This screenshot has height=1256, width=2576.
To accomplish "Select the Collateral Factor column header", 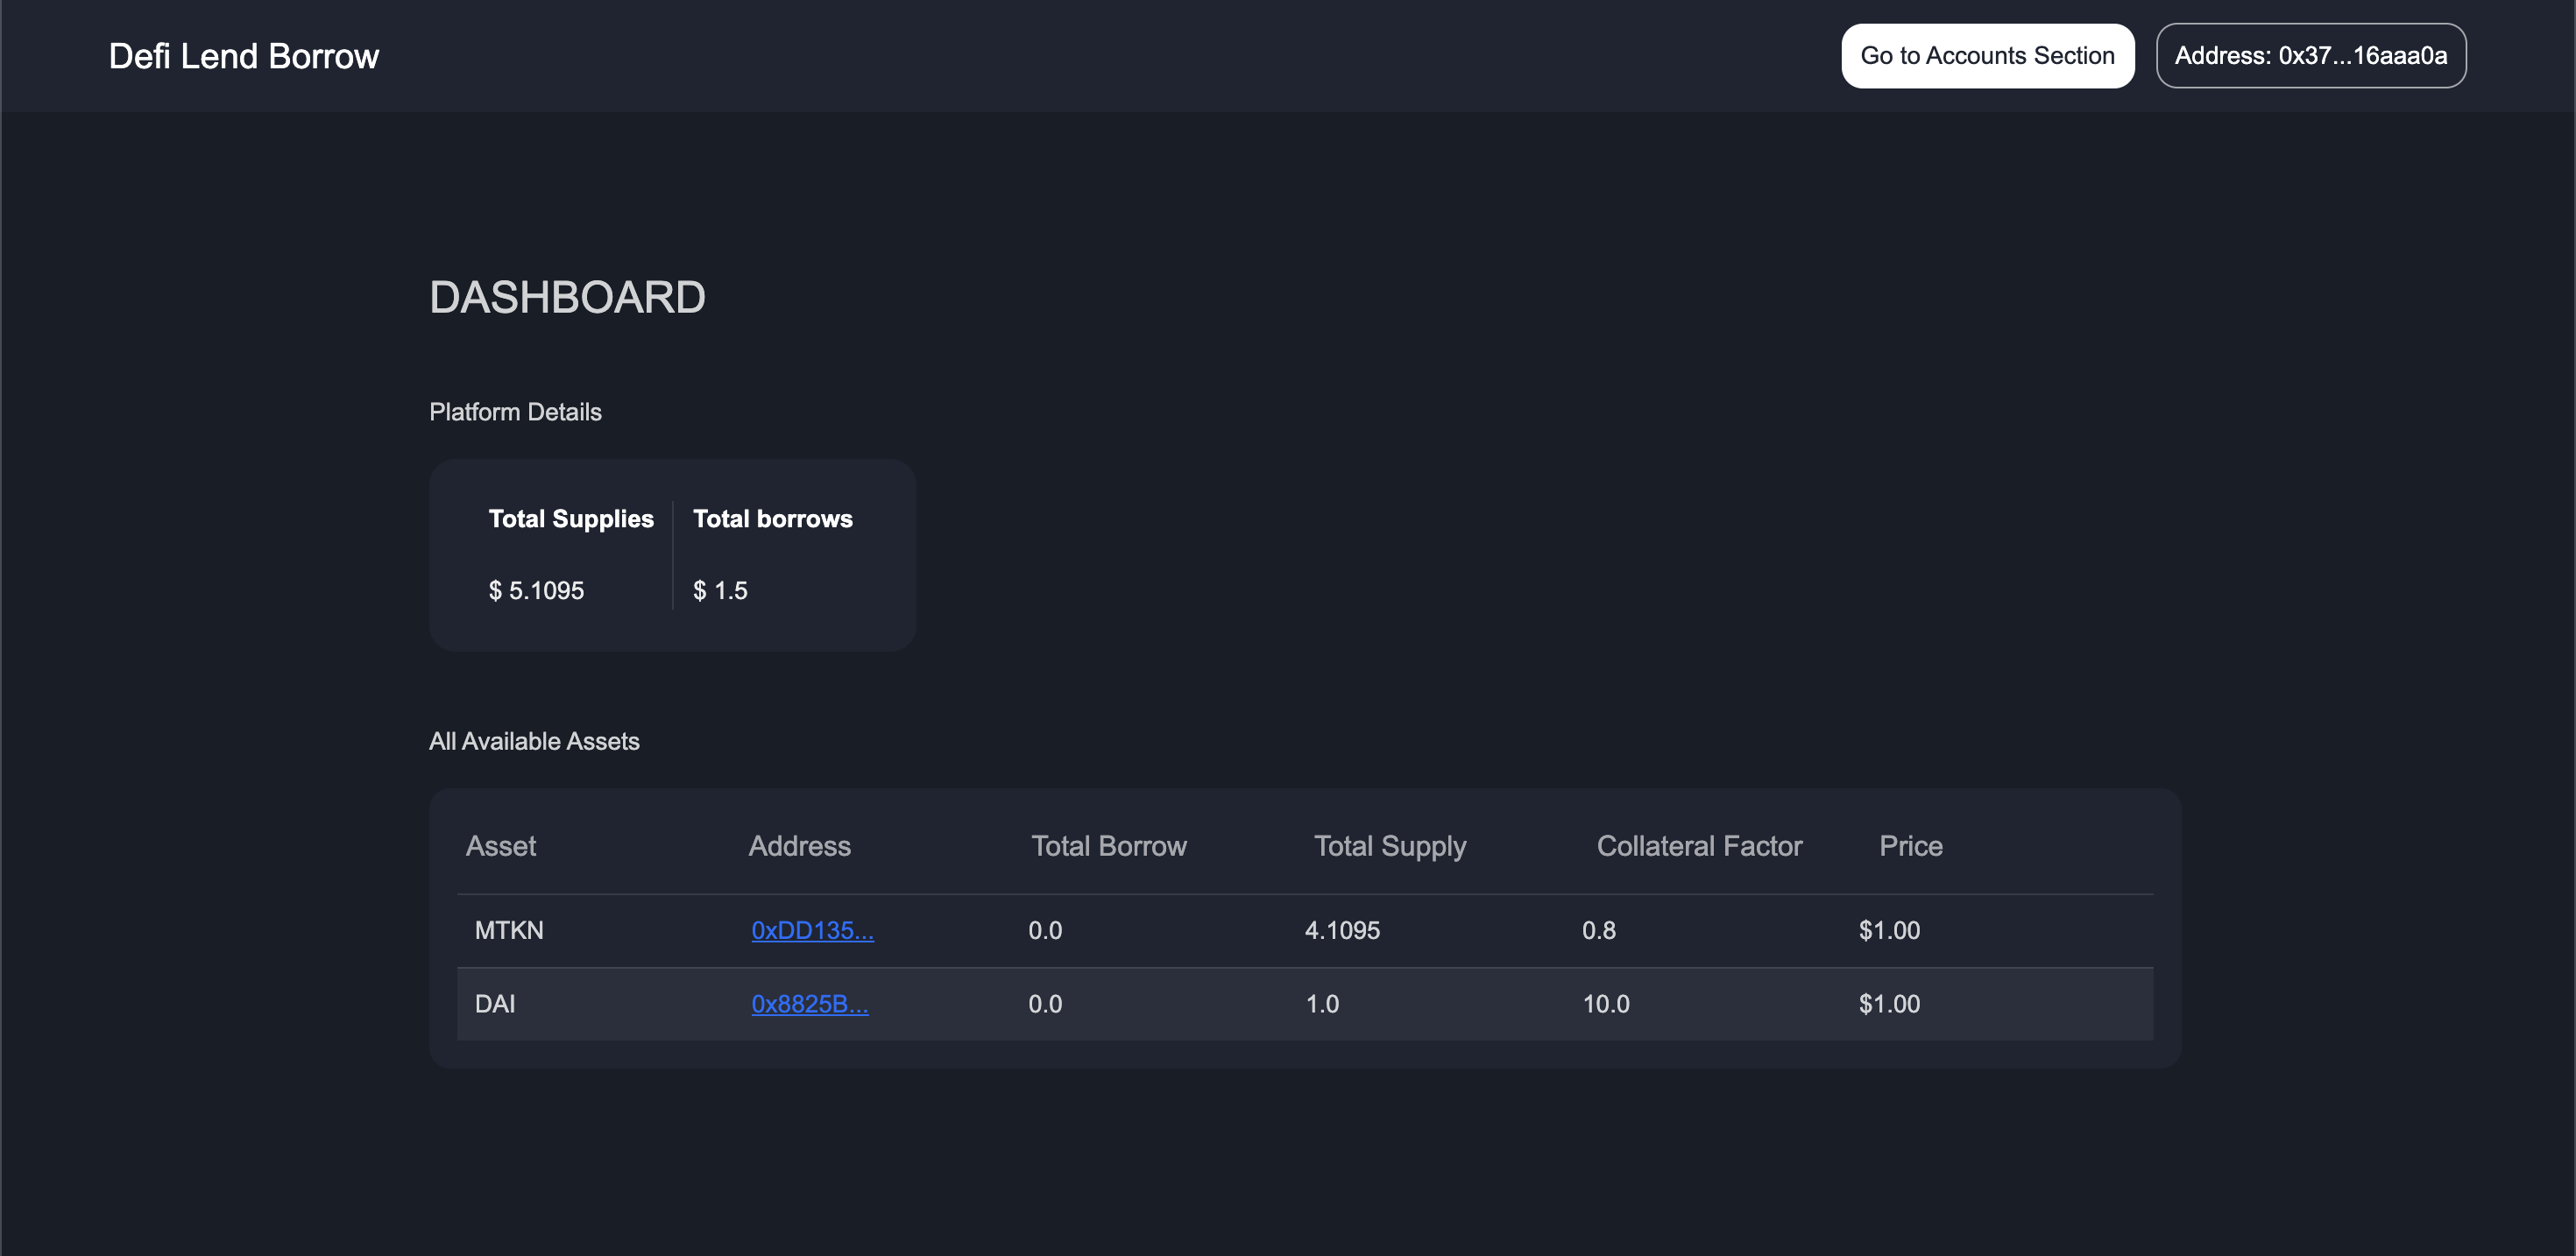I will pyautogui.click(x=1698, y=845).
